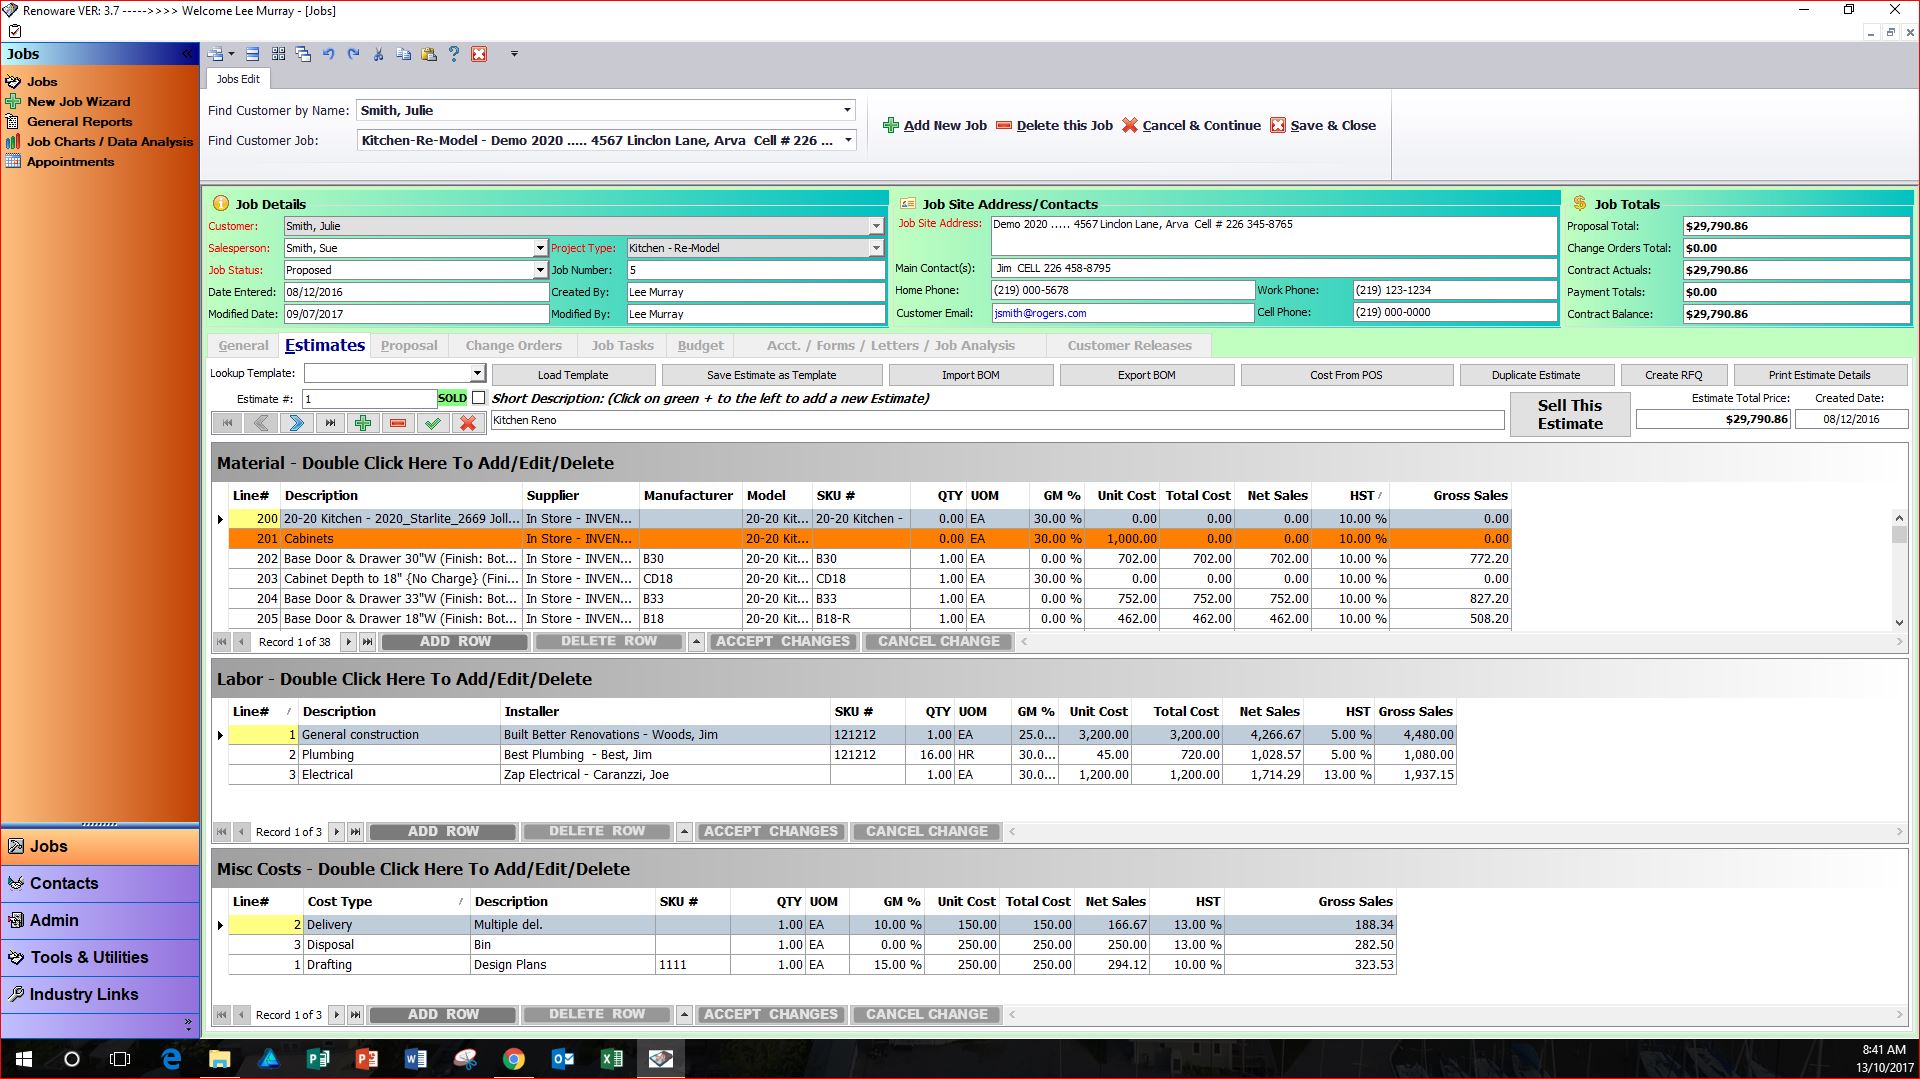Click the red X close icon in the top toolbar
Image resolution: width=1920 pixels, height=1079 pixels.
pos(479,54)
